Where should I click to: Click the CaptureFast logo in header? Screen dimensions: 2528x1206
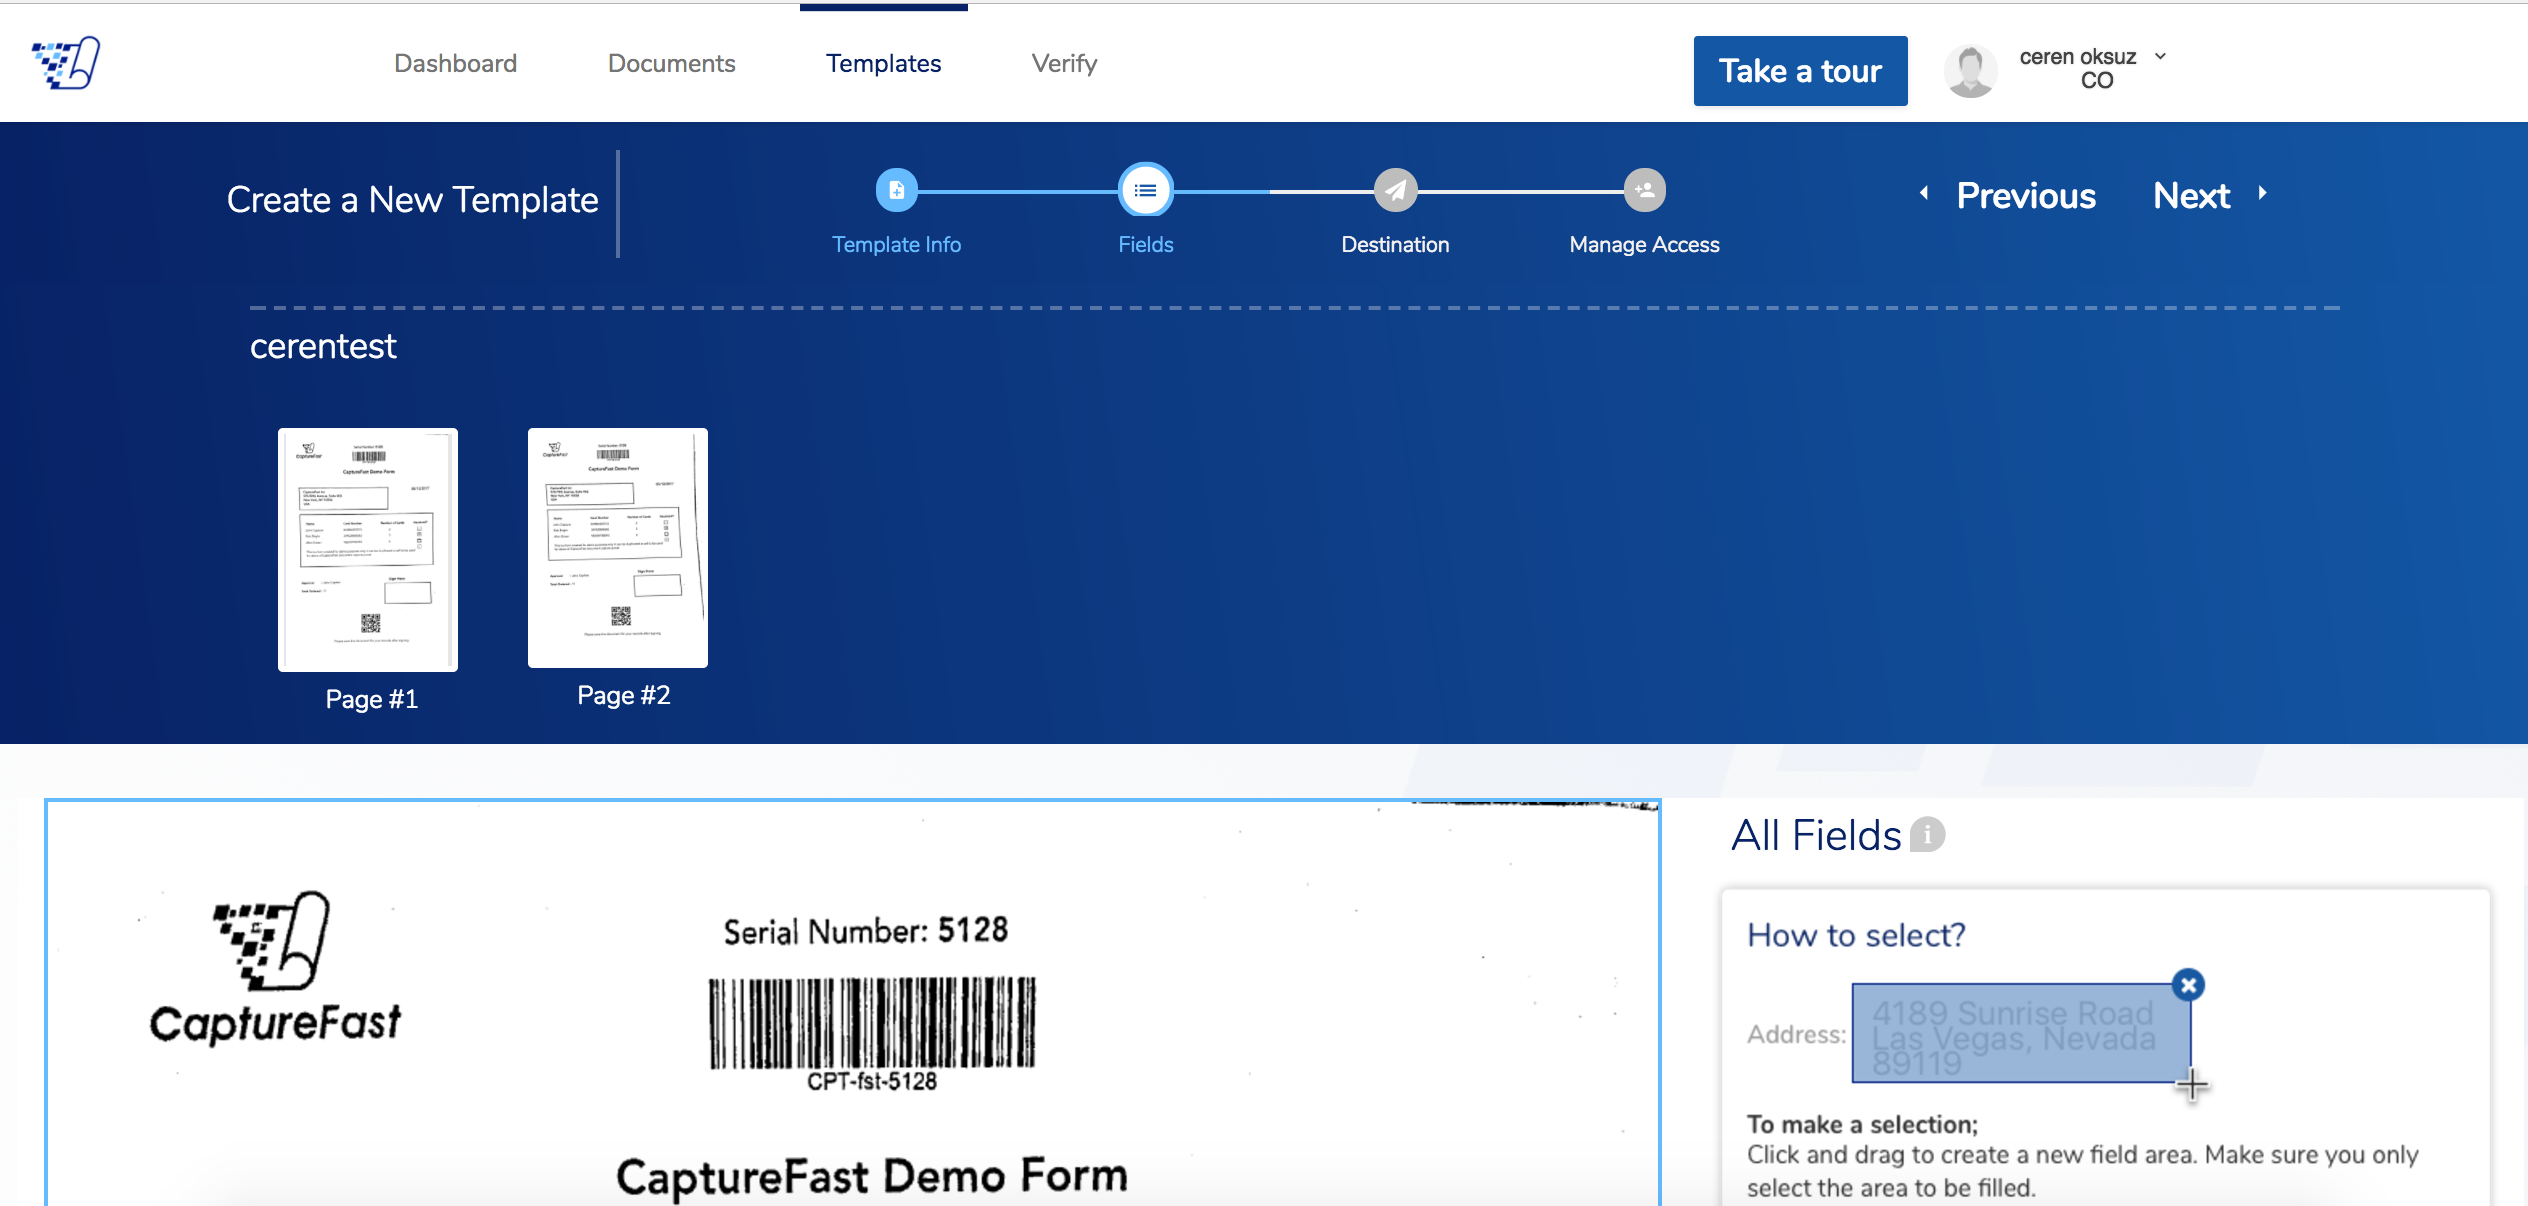click(66, 63)
